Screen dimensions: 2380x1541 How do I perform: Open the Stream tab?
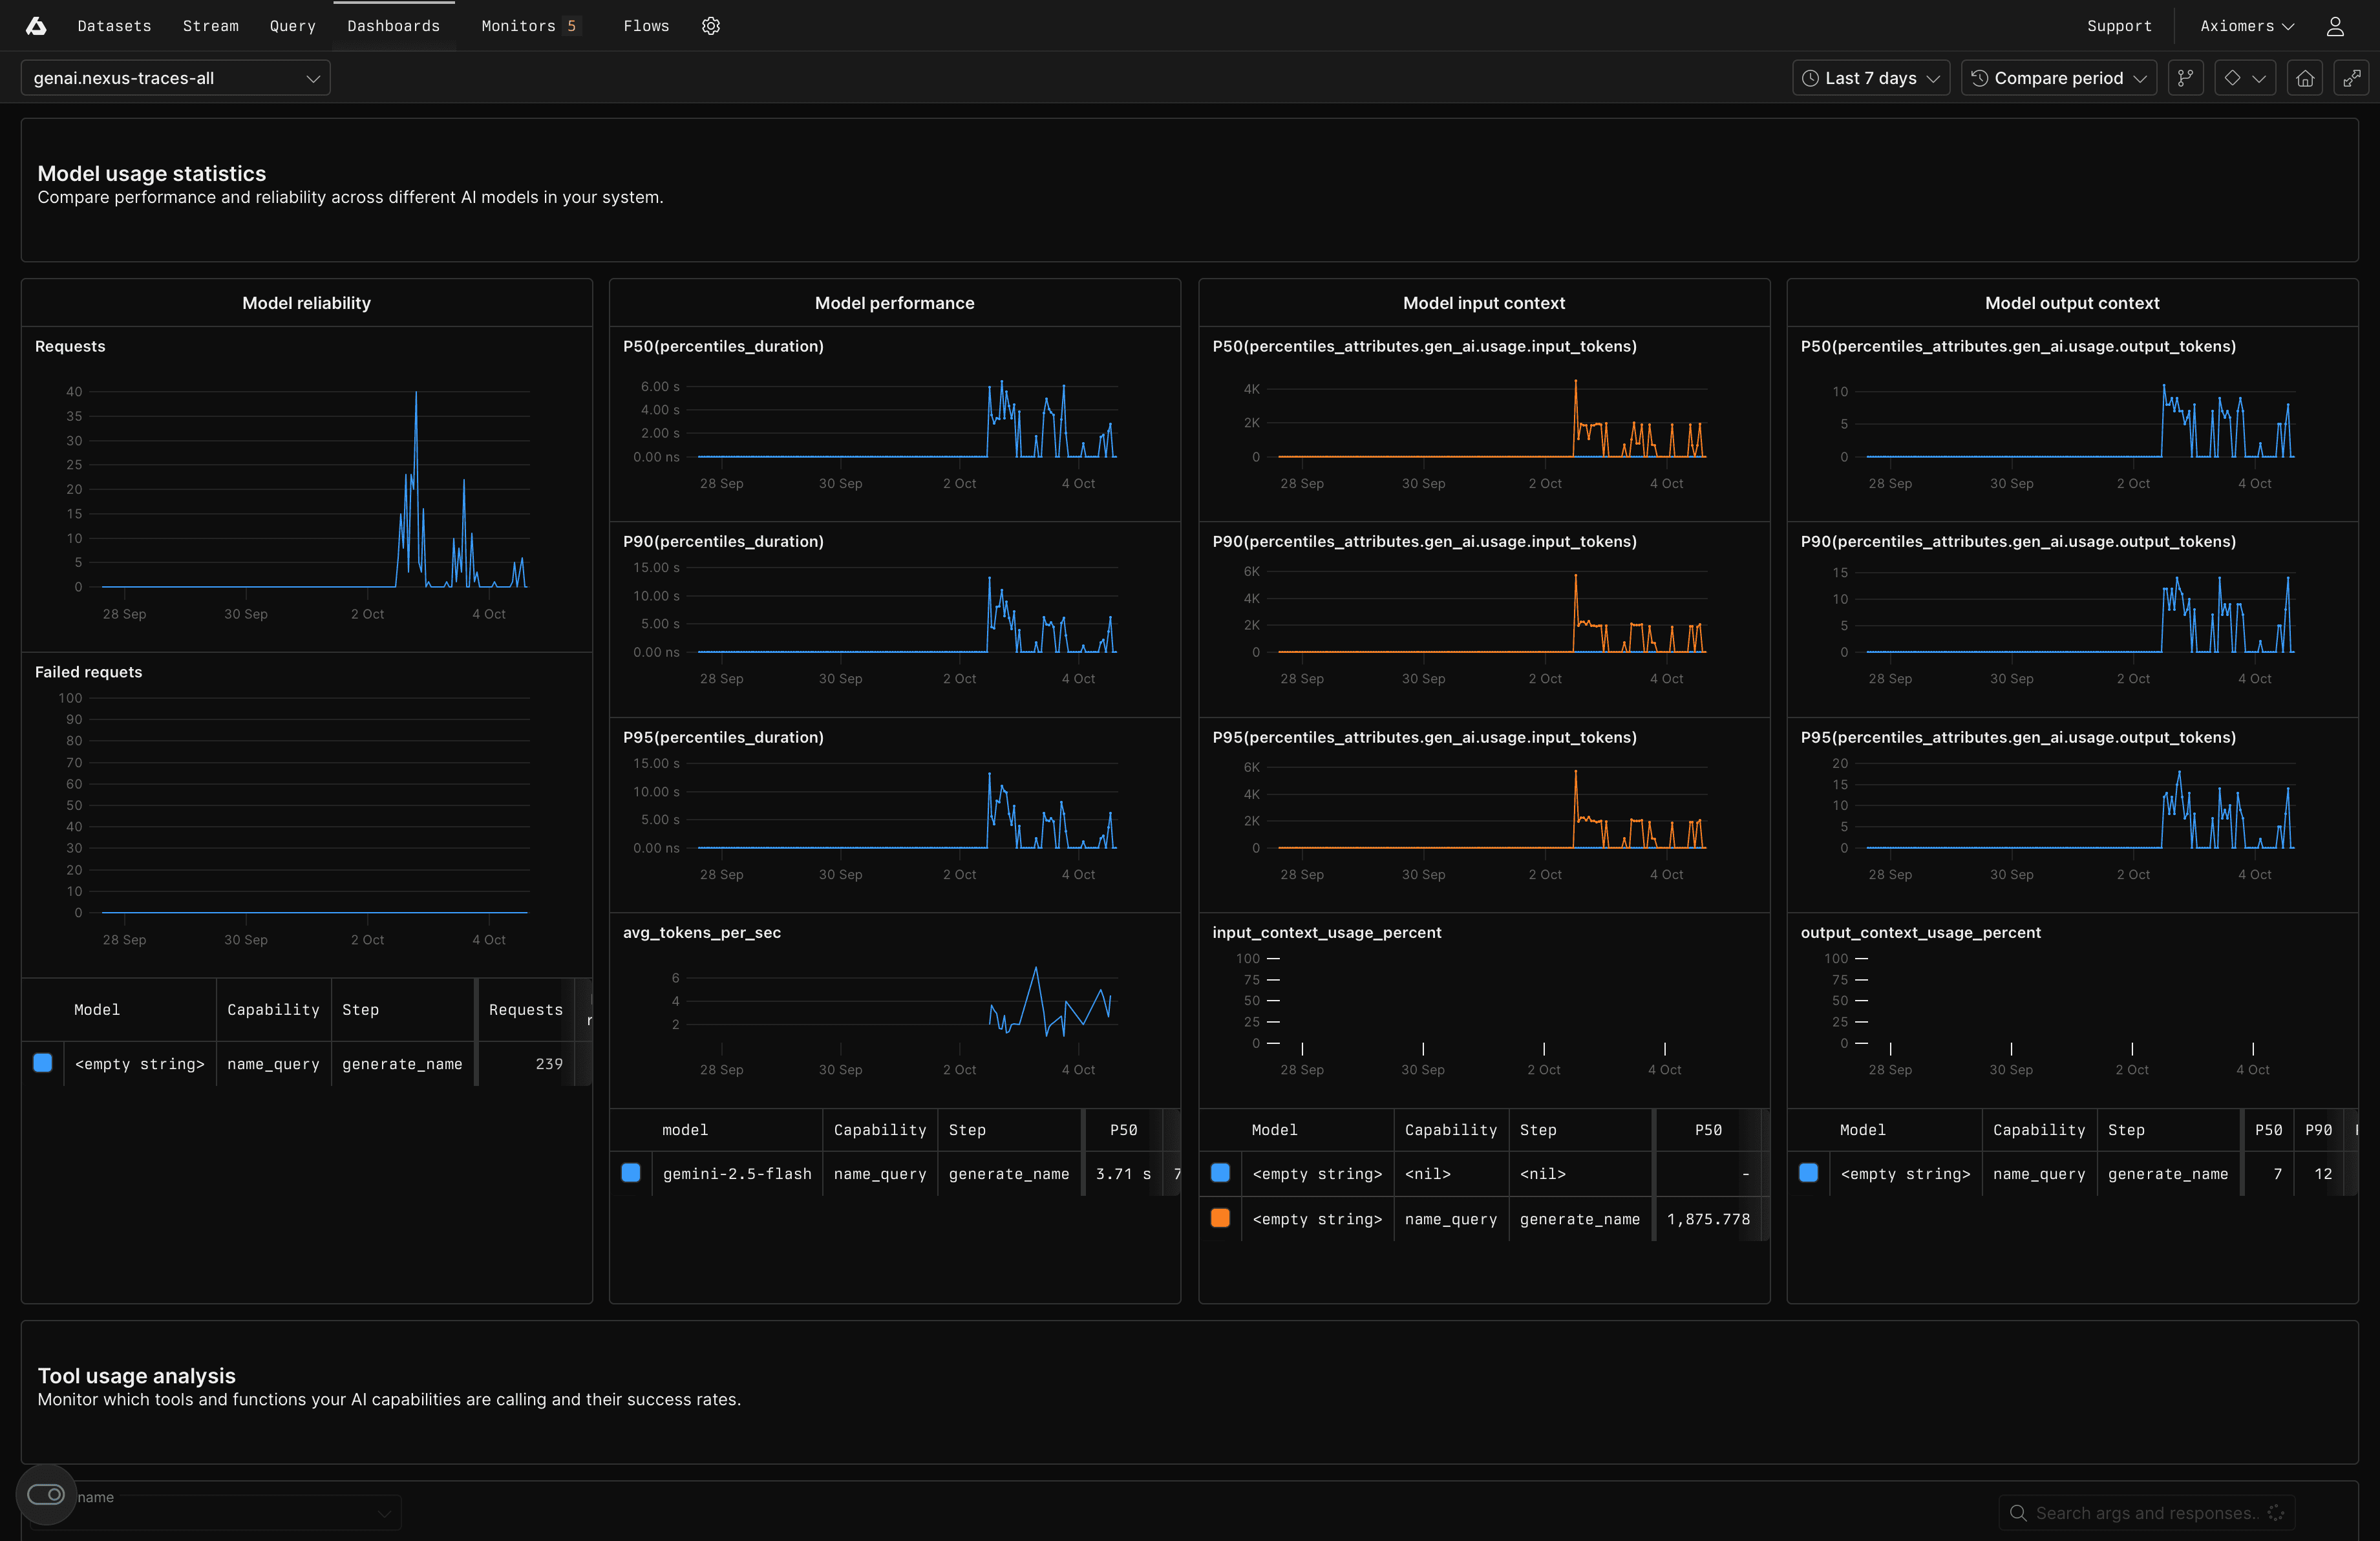click(x=210, y=26)
